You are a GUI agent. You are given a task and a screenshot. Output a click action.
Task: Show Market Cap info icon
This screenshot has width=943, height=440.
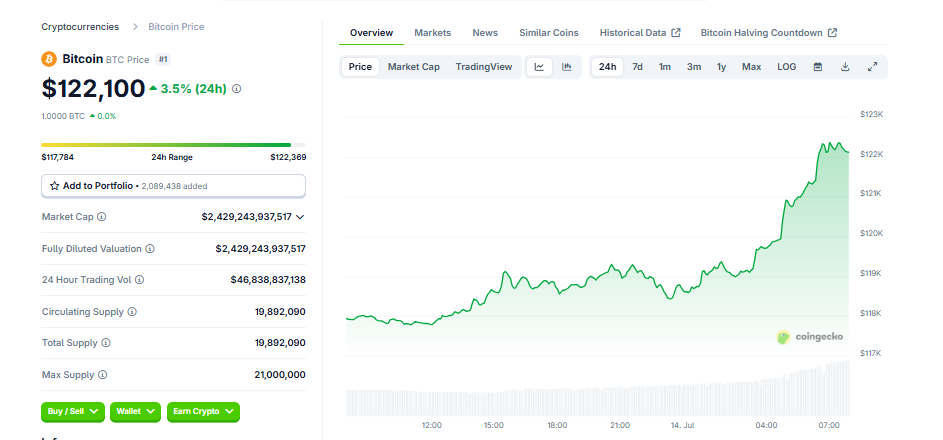[x=102, y=216]
